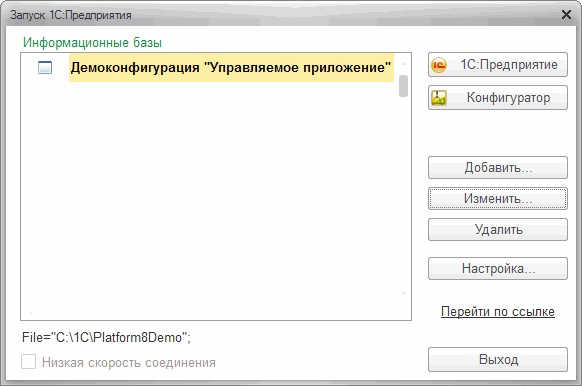Click the Конфигуратор icon
Image resolution: width=582 pixels, height=386 pixels.
click(x=439, y=98)
